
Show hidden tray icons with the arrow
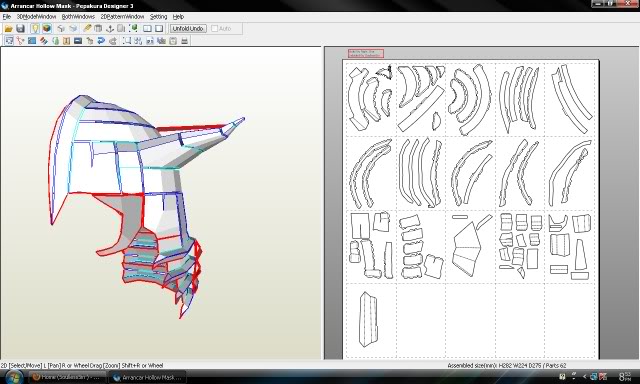[584, 377]
